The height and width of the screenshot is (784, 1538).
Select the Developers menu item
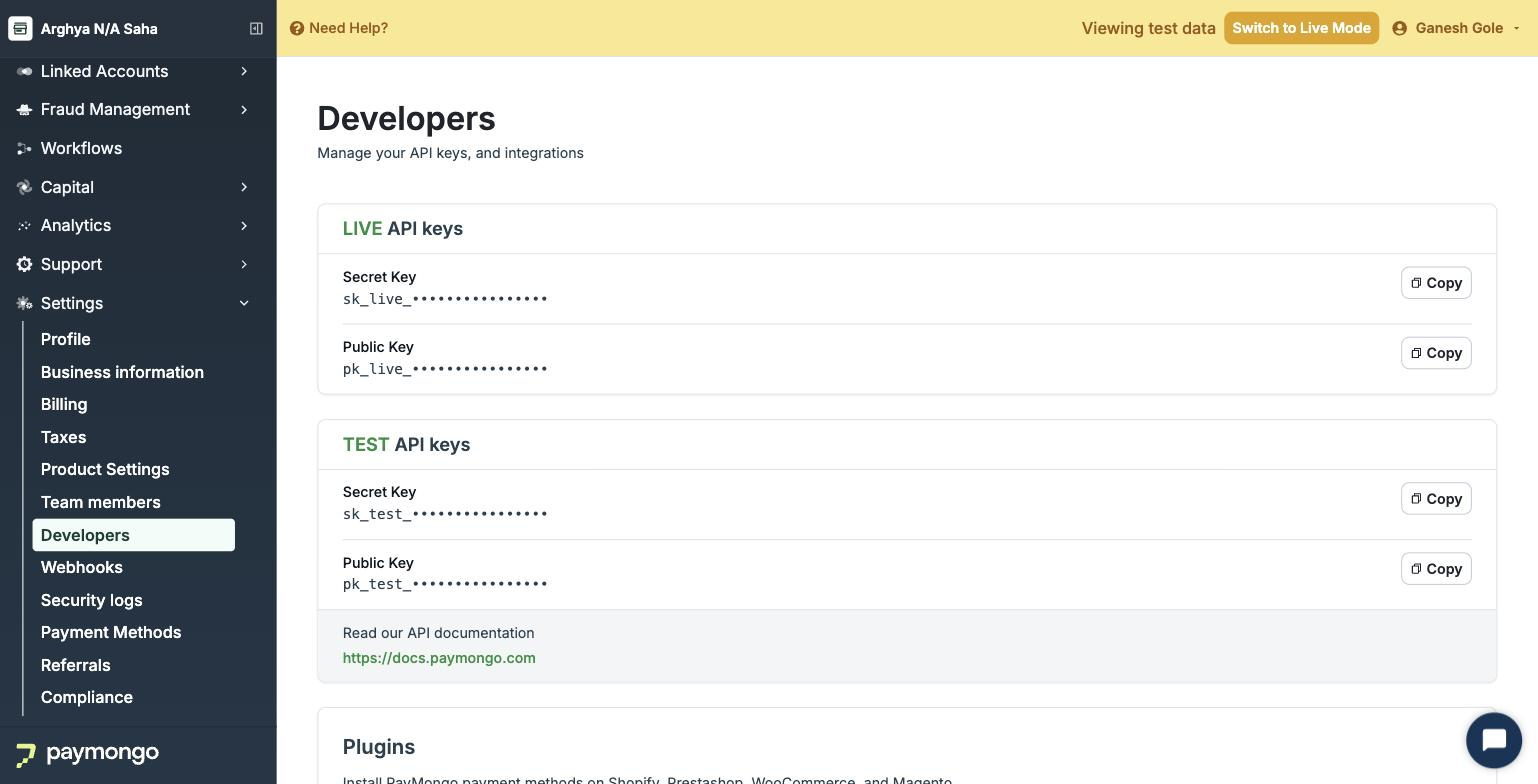(134, 535)
